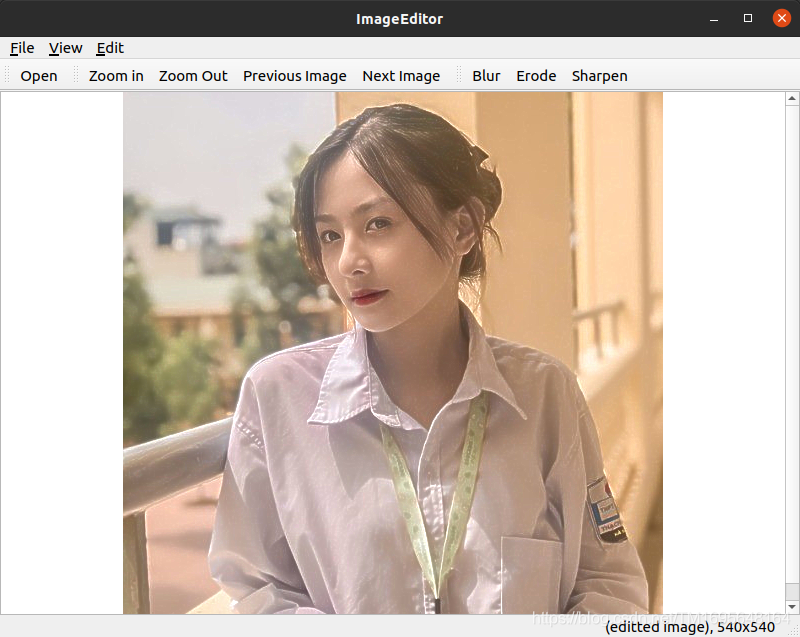Open the Edit menu
Screen dimensions: 800x637
coord(110,48)
